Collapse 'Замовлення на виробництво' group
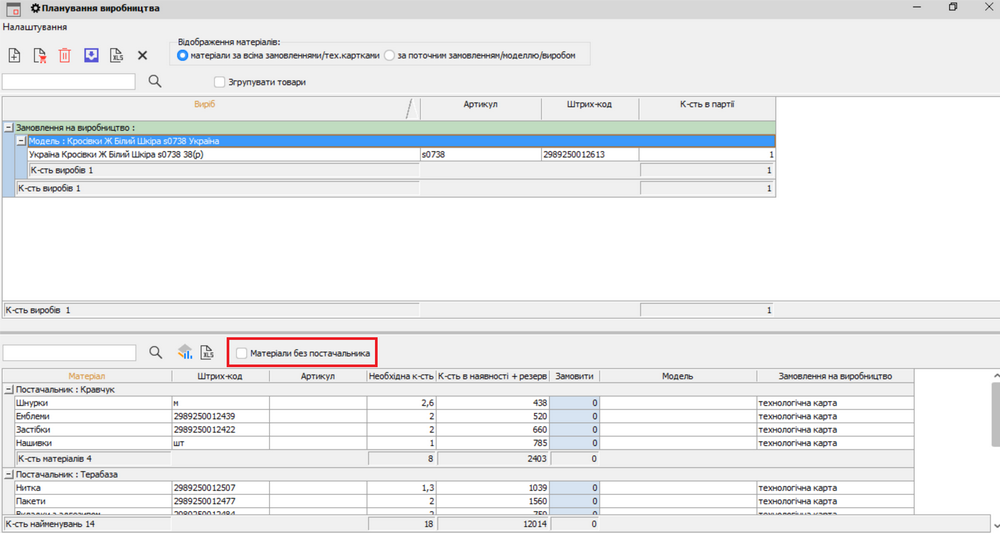 (9, 128)
